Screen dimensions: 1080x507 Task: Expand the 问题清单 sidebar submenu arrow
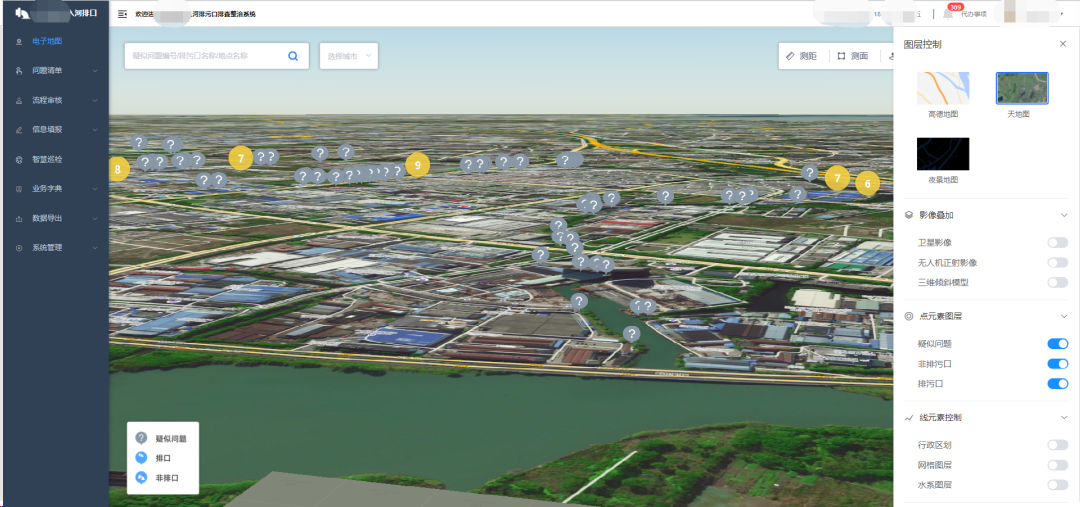pos(95,70)
